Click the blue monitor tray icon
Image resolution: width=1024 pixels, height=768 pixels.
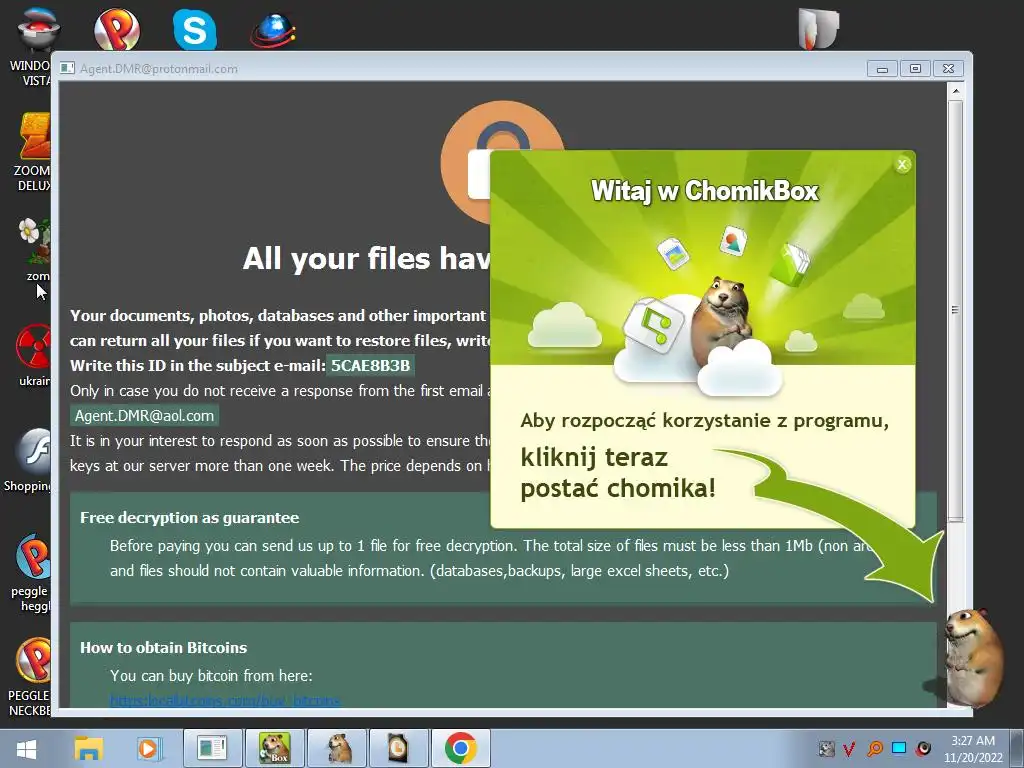(899, 748)
